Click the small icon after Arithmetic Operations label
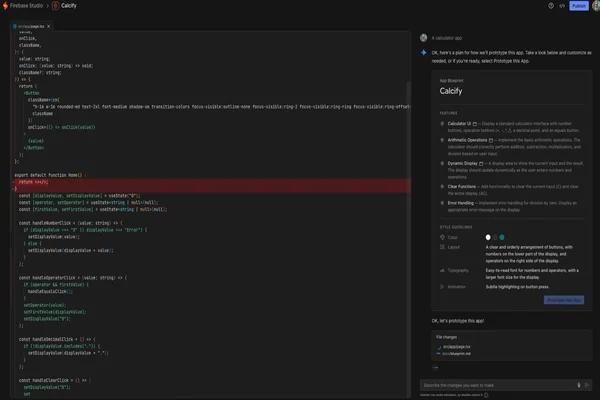Viewport: 600px width, 400px height. 491,140
